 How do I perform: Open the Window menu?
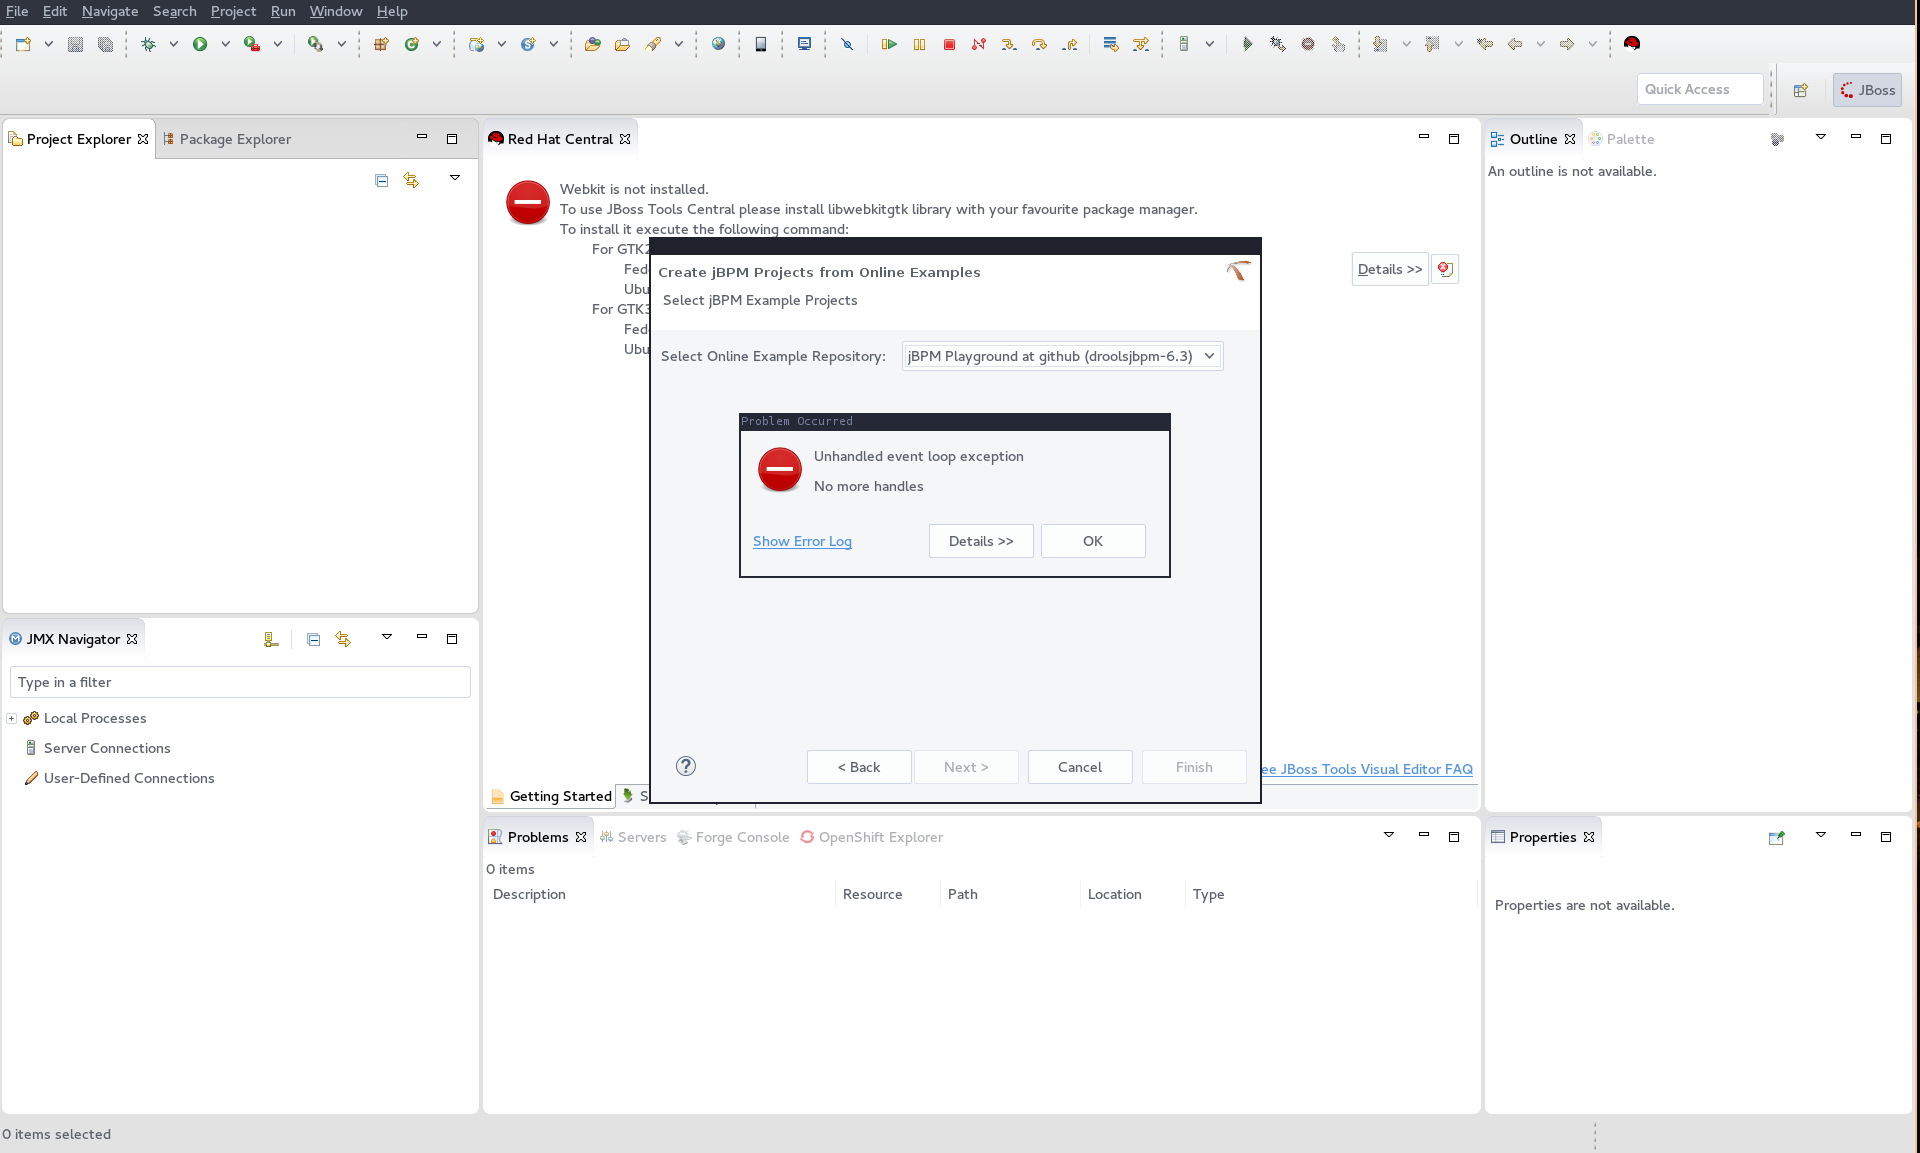click(335, 11)
